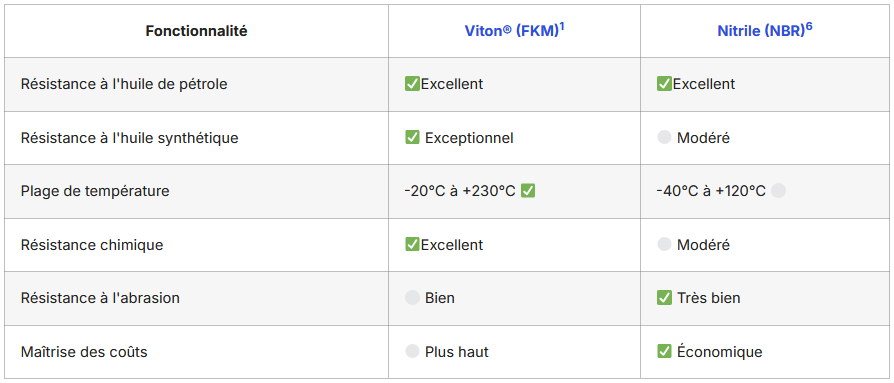Click green check beside Viton chemical resistance Excellent
Screen dimensions: 894x383
412,245
